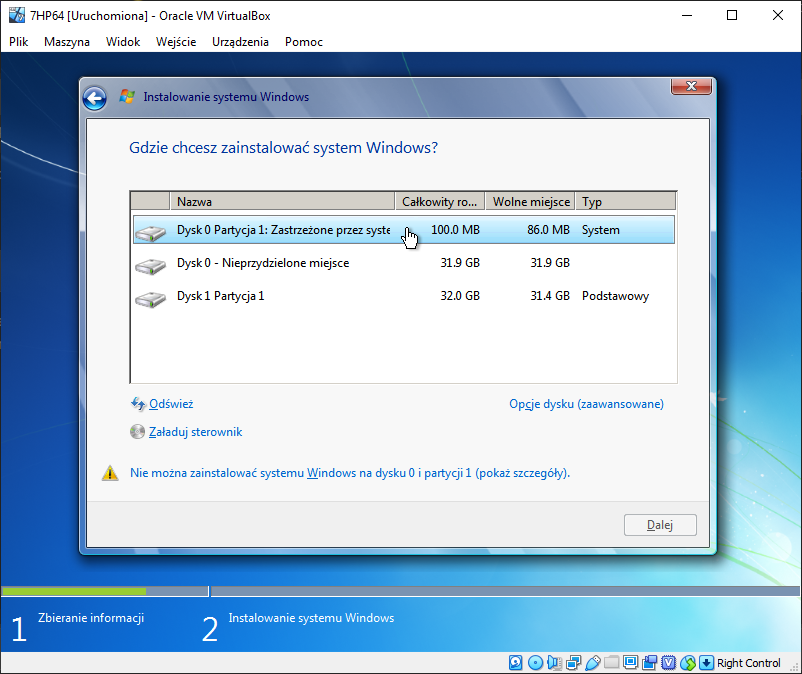
Task: Click the Instalowanie systemu Windows step 2 label
Action: [x=311, y=618]
